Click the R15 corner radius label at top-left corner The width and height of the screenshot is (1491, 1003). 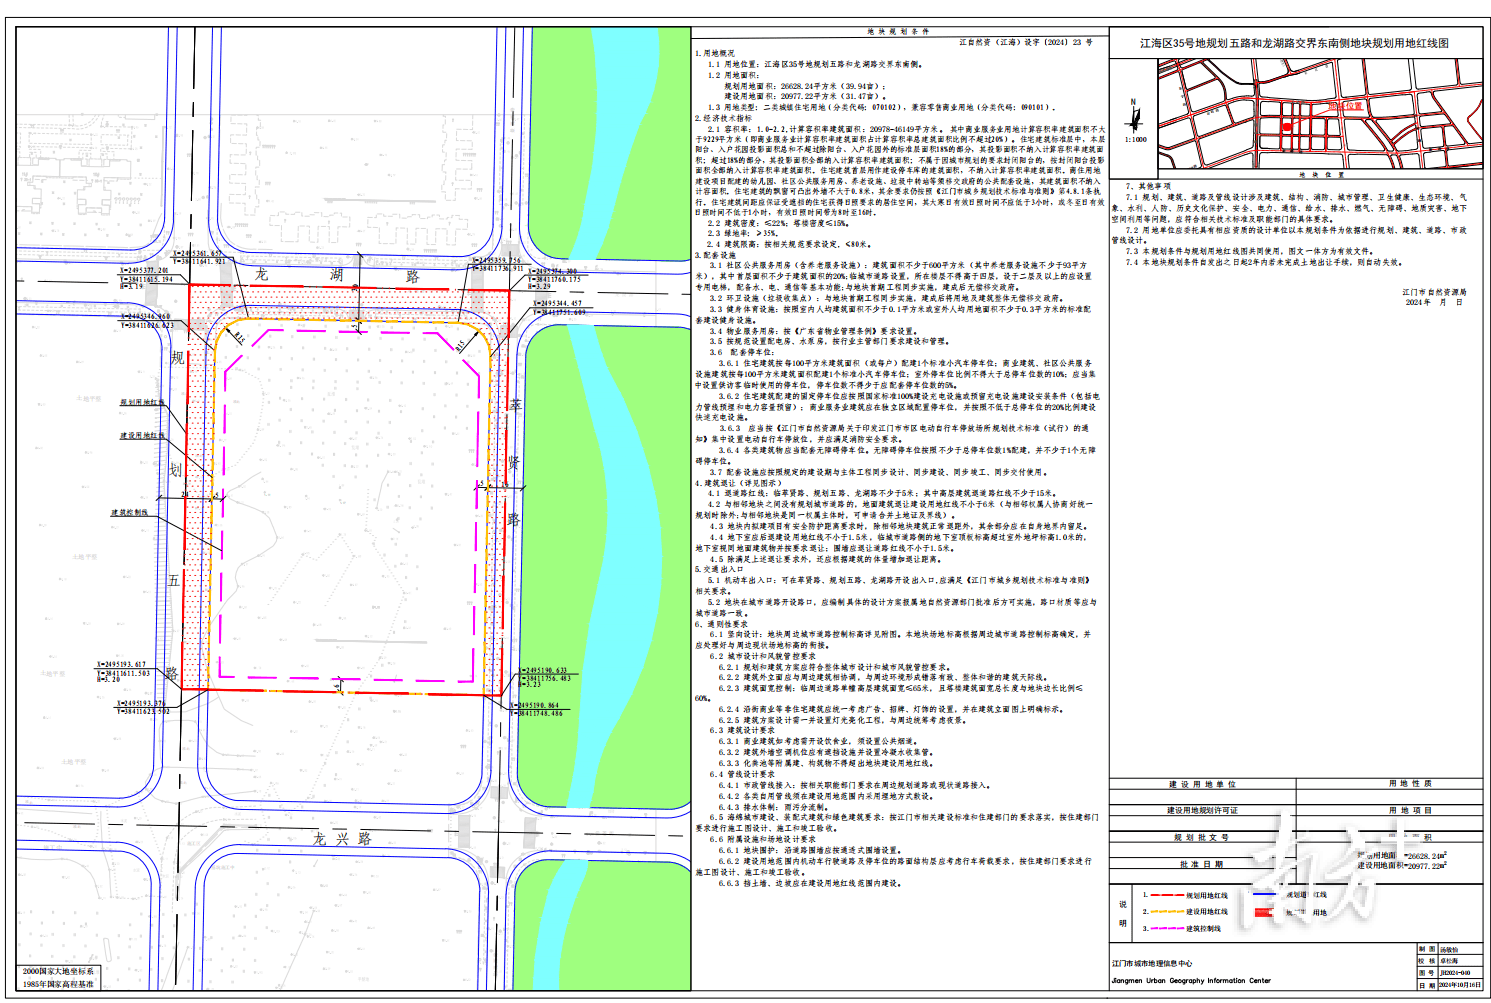coord(239,337)
